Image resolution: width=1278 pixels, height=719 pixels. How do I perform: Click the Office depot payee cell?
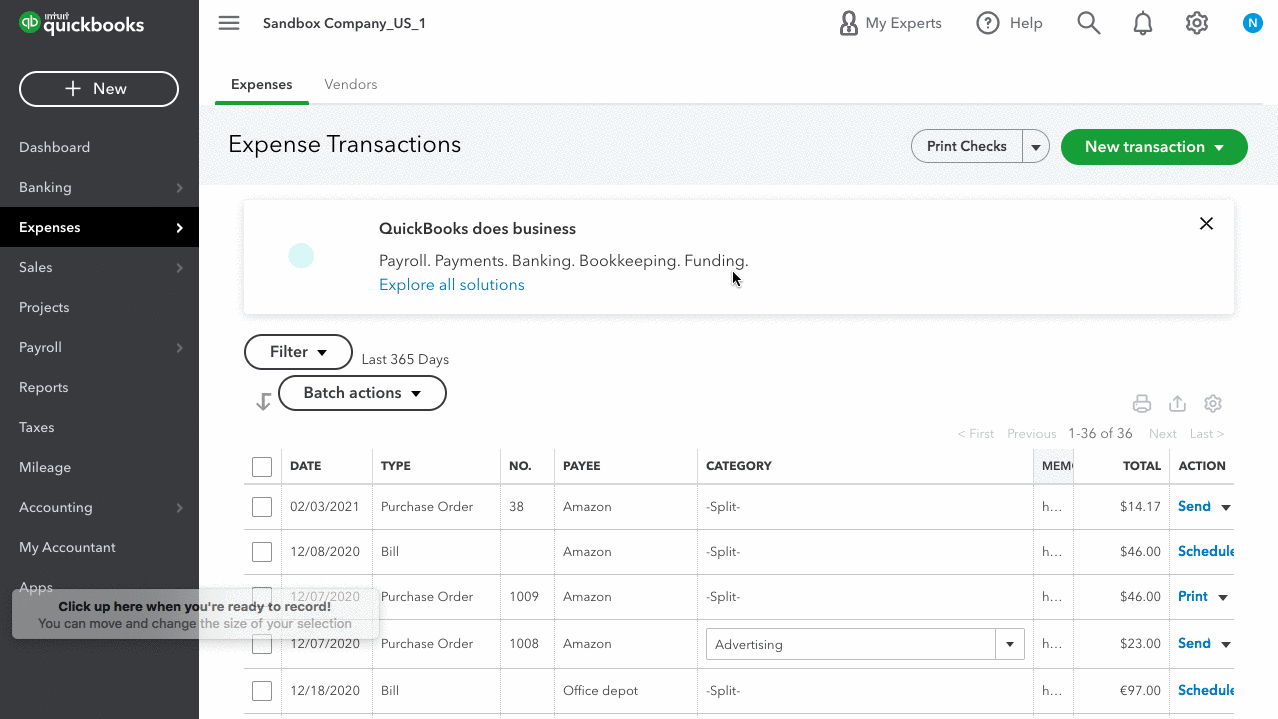600,691
